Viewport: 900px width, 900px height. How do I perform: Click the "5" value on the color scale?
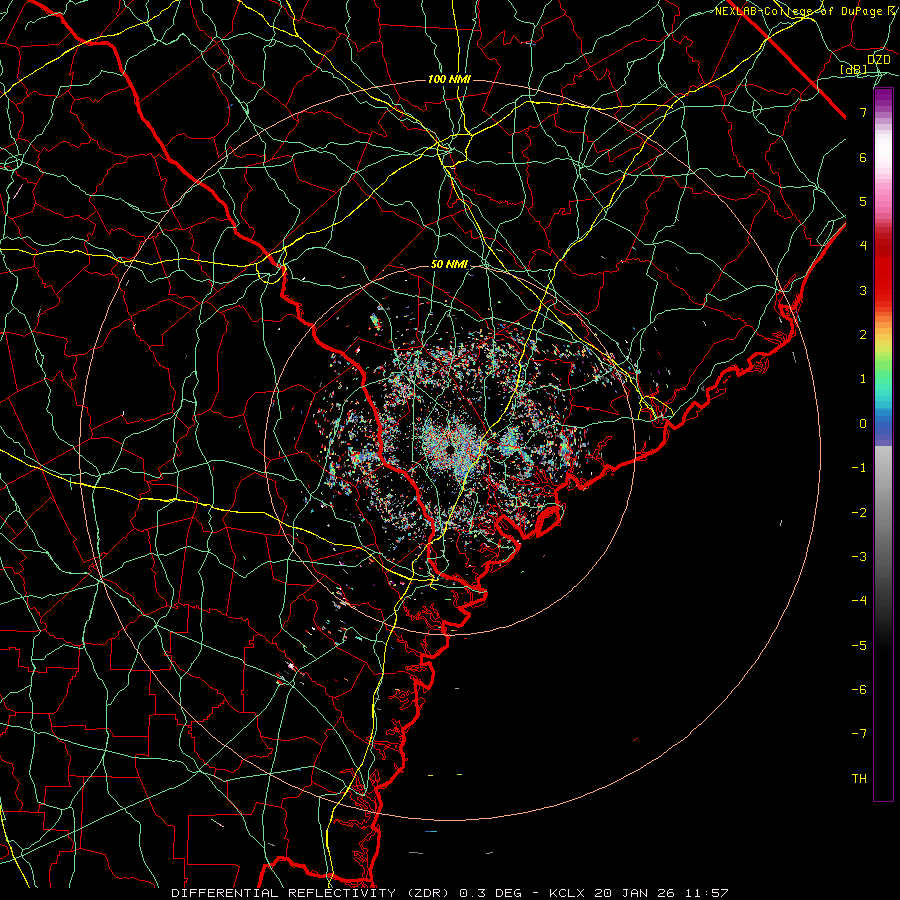click(863, 201)
